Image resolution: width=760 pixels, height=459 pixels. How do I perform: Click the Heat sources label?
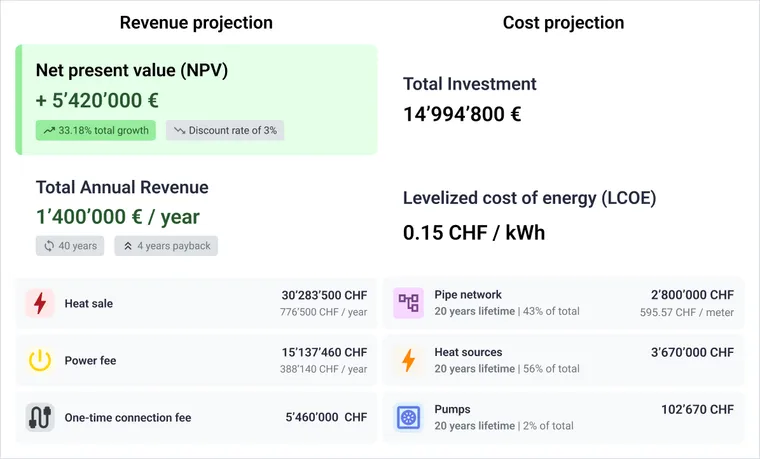pyautogui.click(x=468, y=352)
